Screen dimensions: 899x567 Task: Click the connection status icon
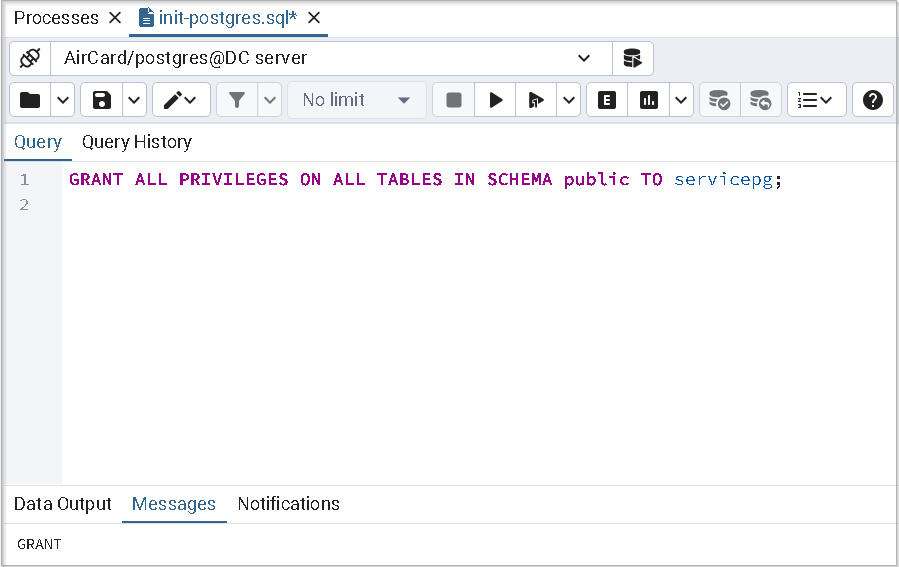pyautogui.click(x=29, y=58)
